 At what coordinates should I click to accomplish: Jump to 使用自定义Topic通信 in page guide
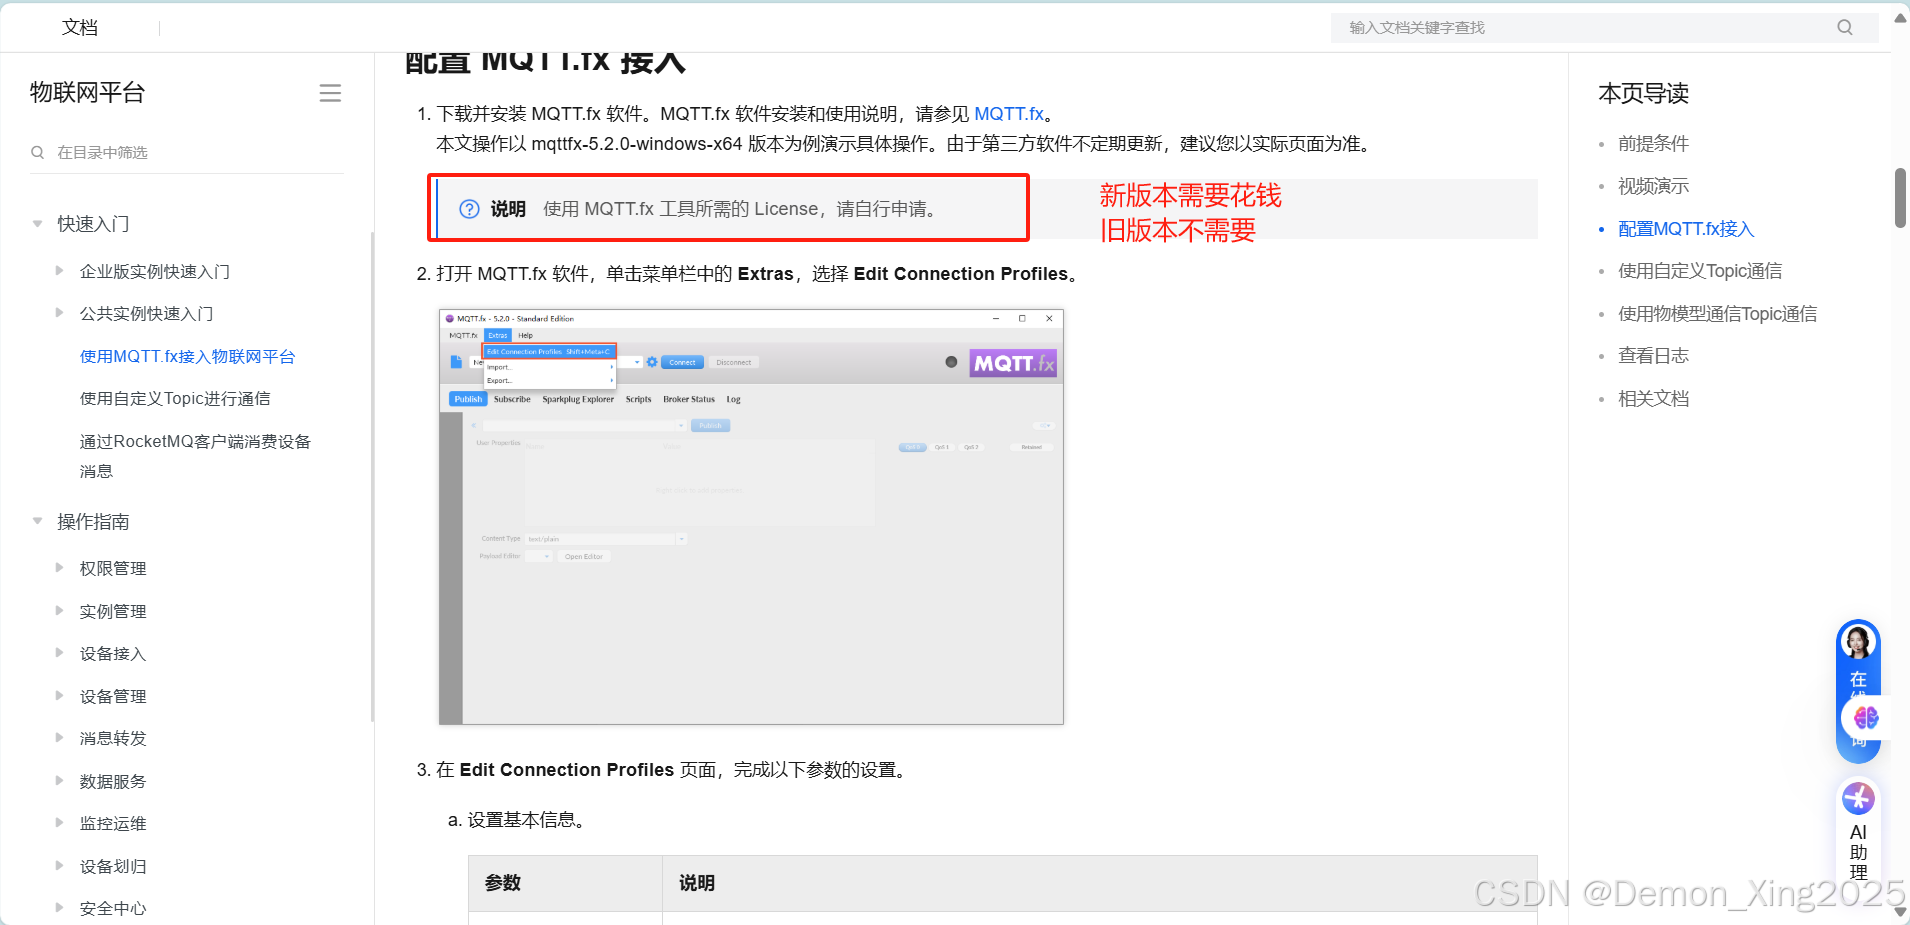click(x=1700, y=271)
